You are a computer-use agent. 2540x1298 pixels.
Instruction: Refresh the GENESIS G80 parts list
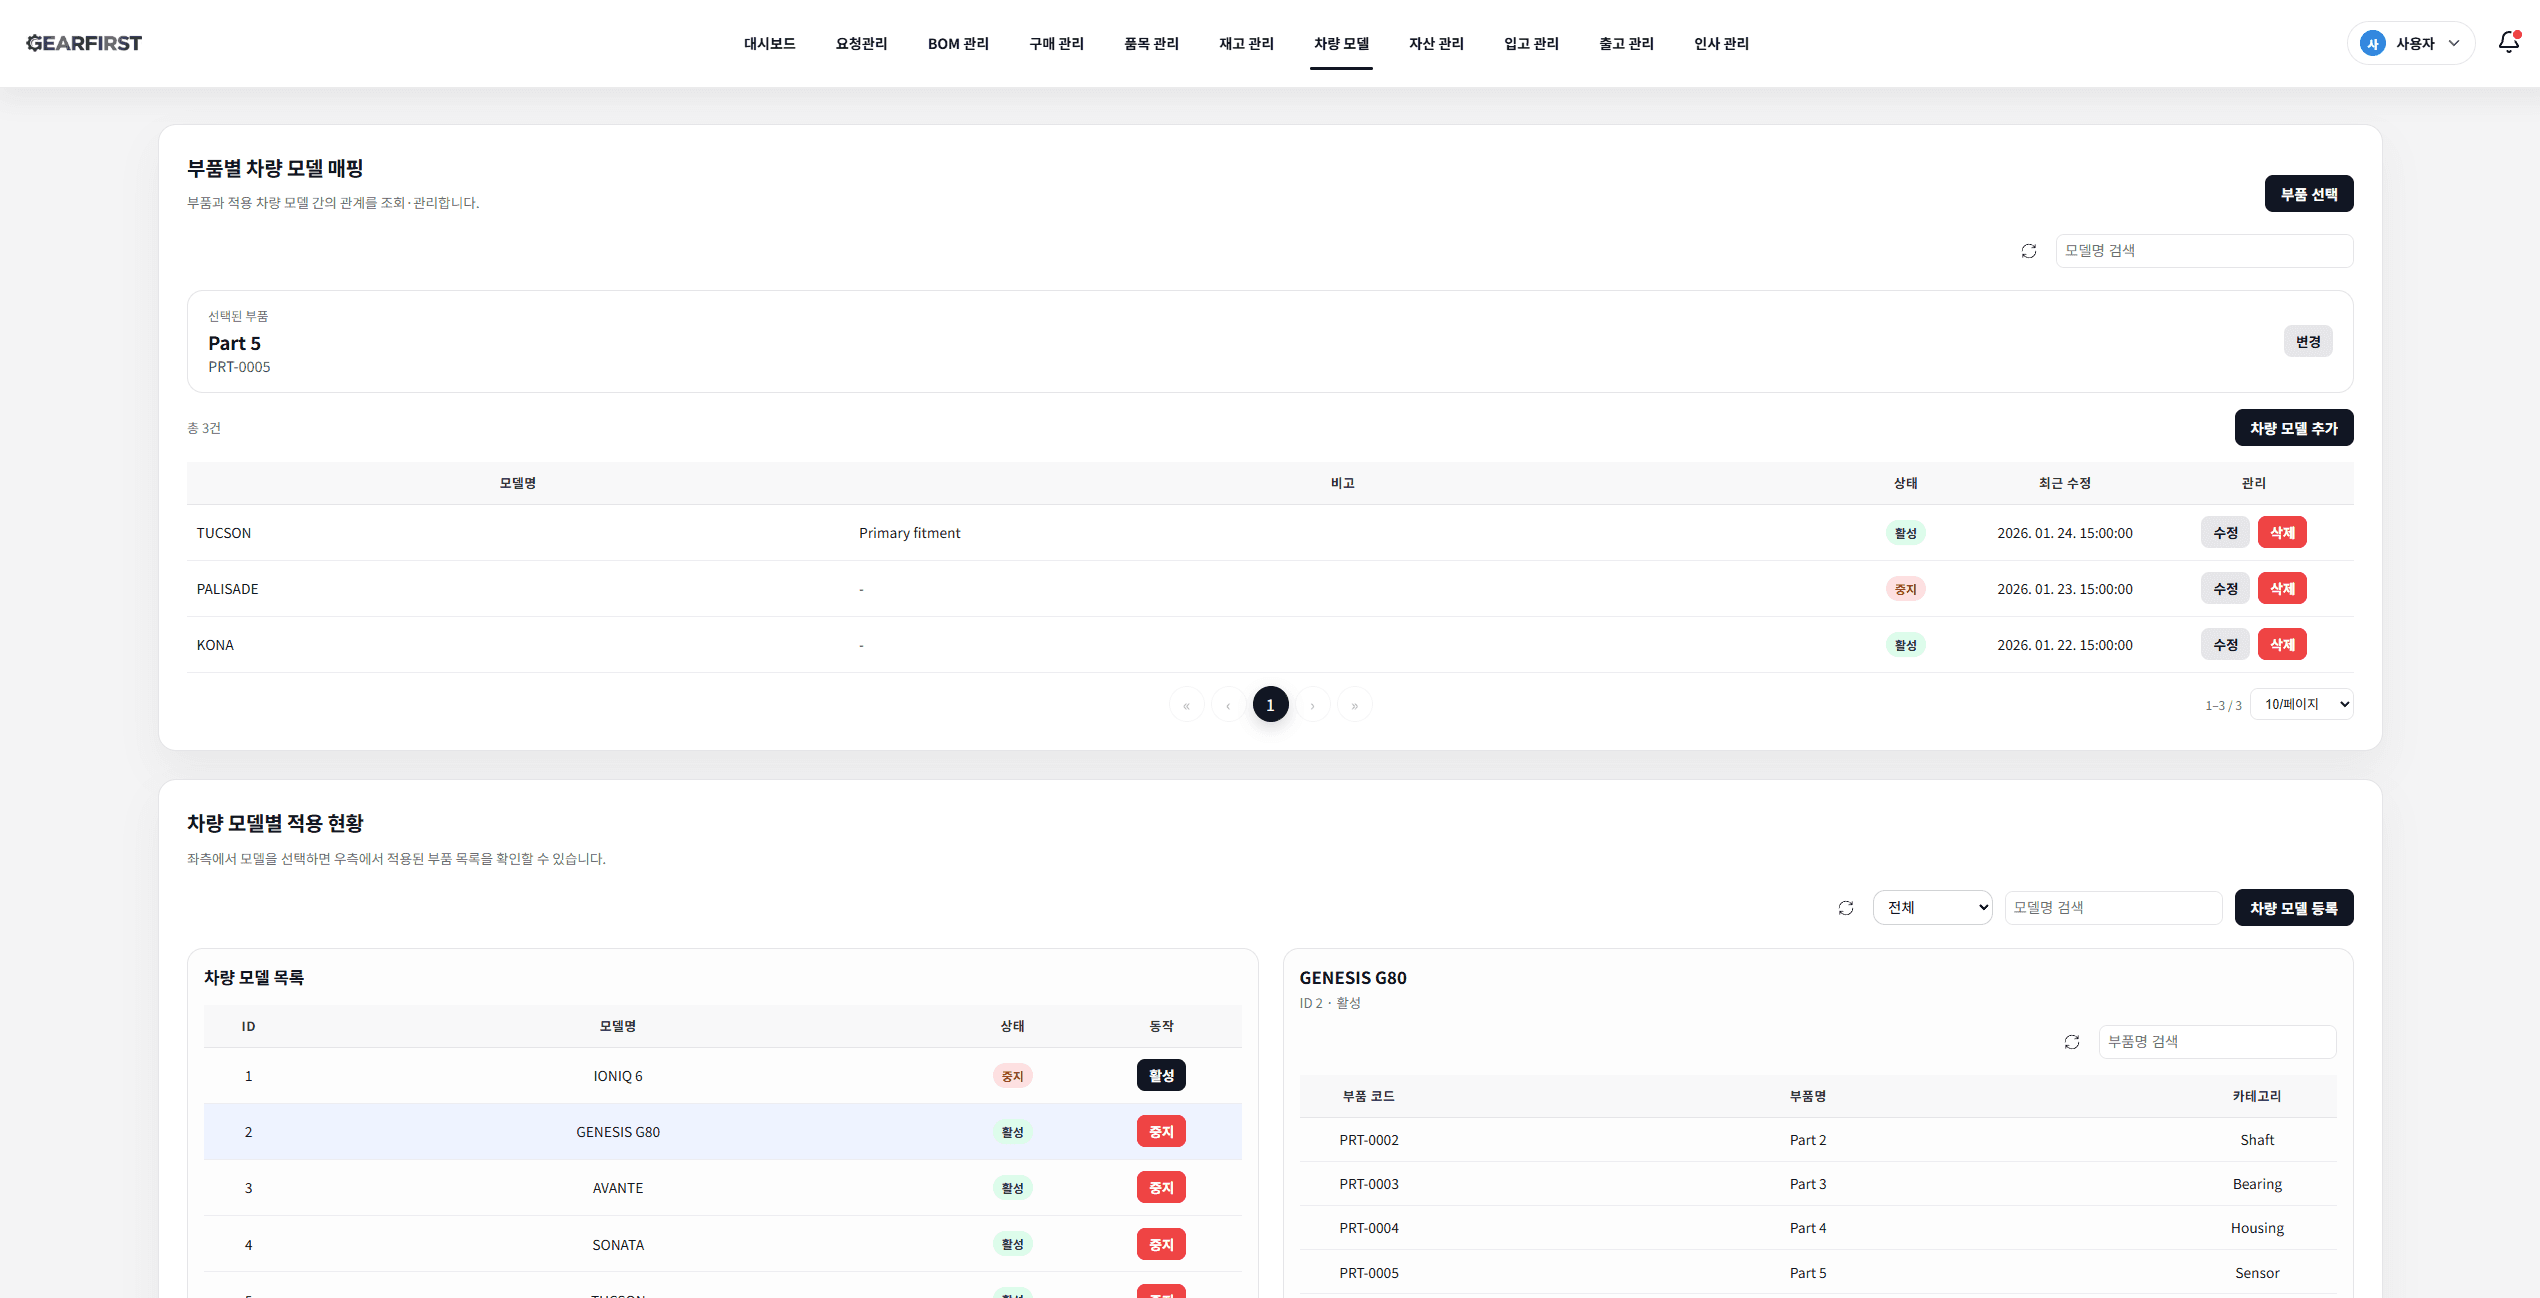[2071, 1042]
